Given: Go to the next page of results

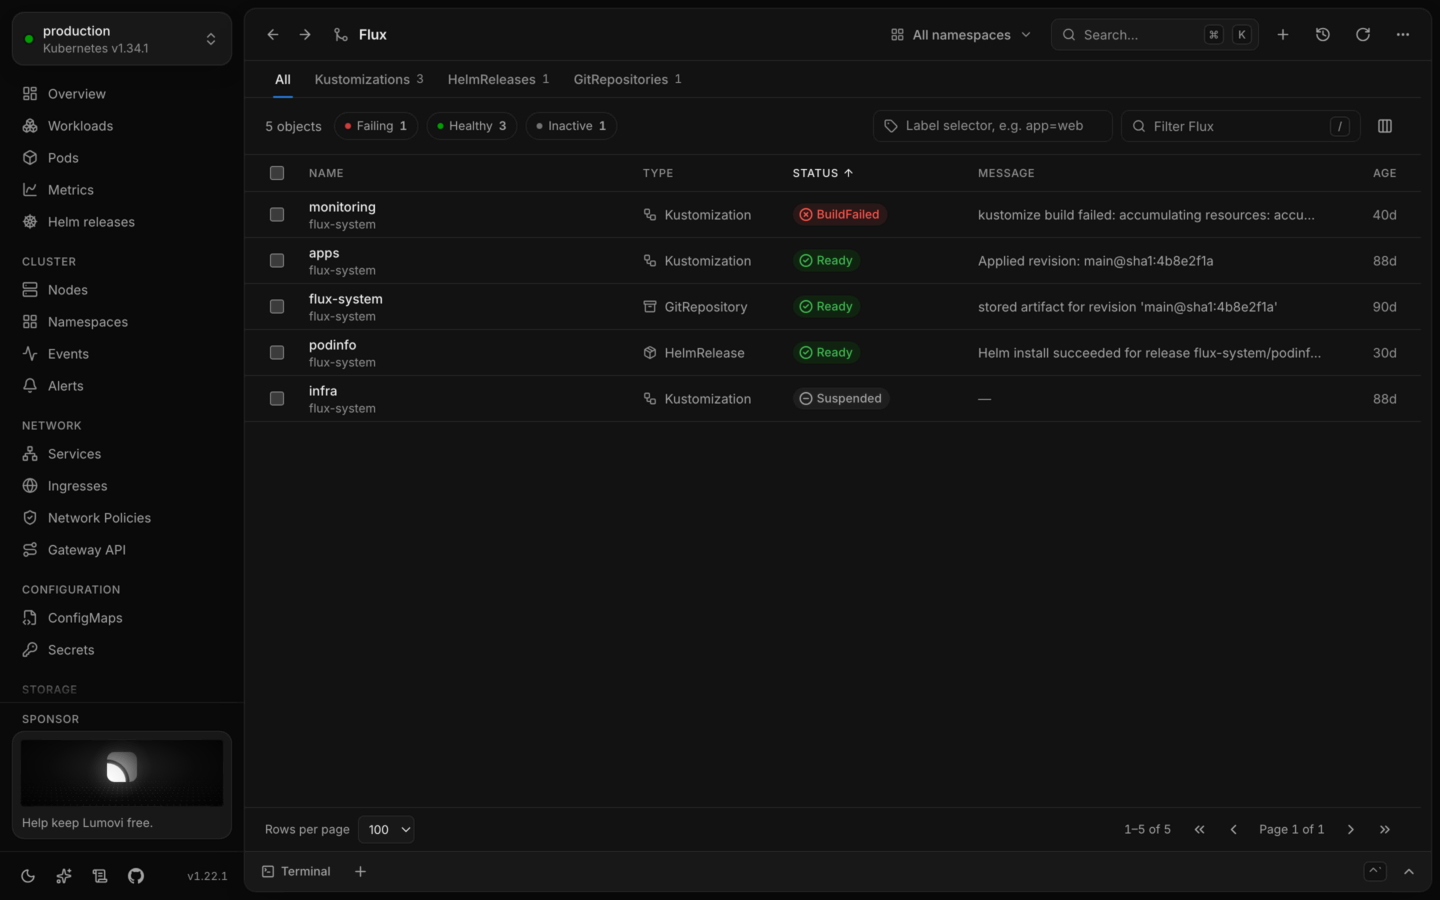Looking at the screenshot, I should click(1351, 830).
